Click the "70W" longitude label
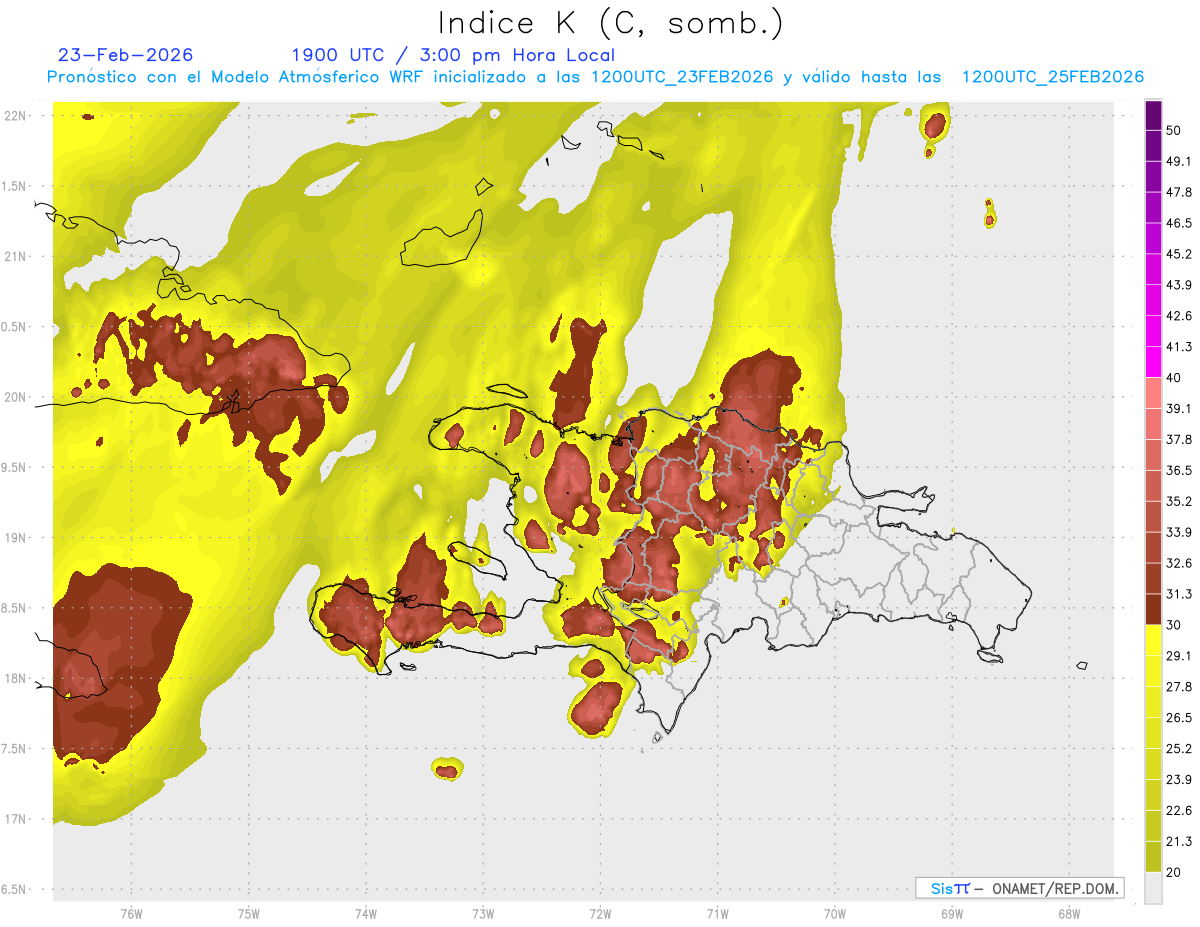 point(835,914)
